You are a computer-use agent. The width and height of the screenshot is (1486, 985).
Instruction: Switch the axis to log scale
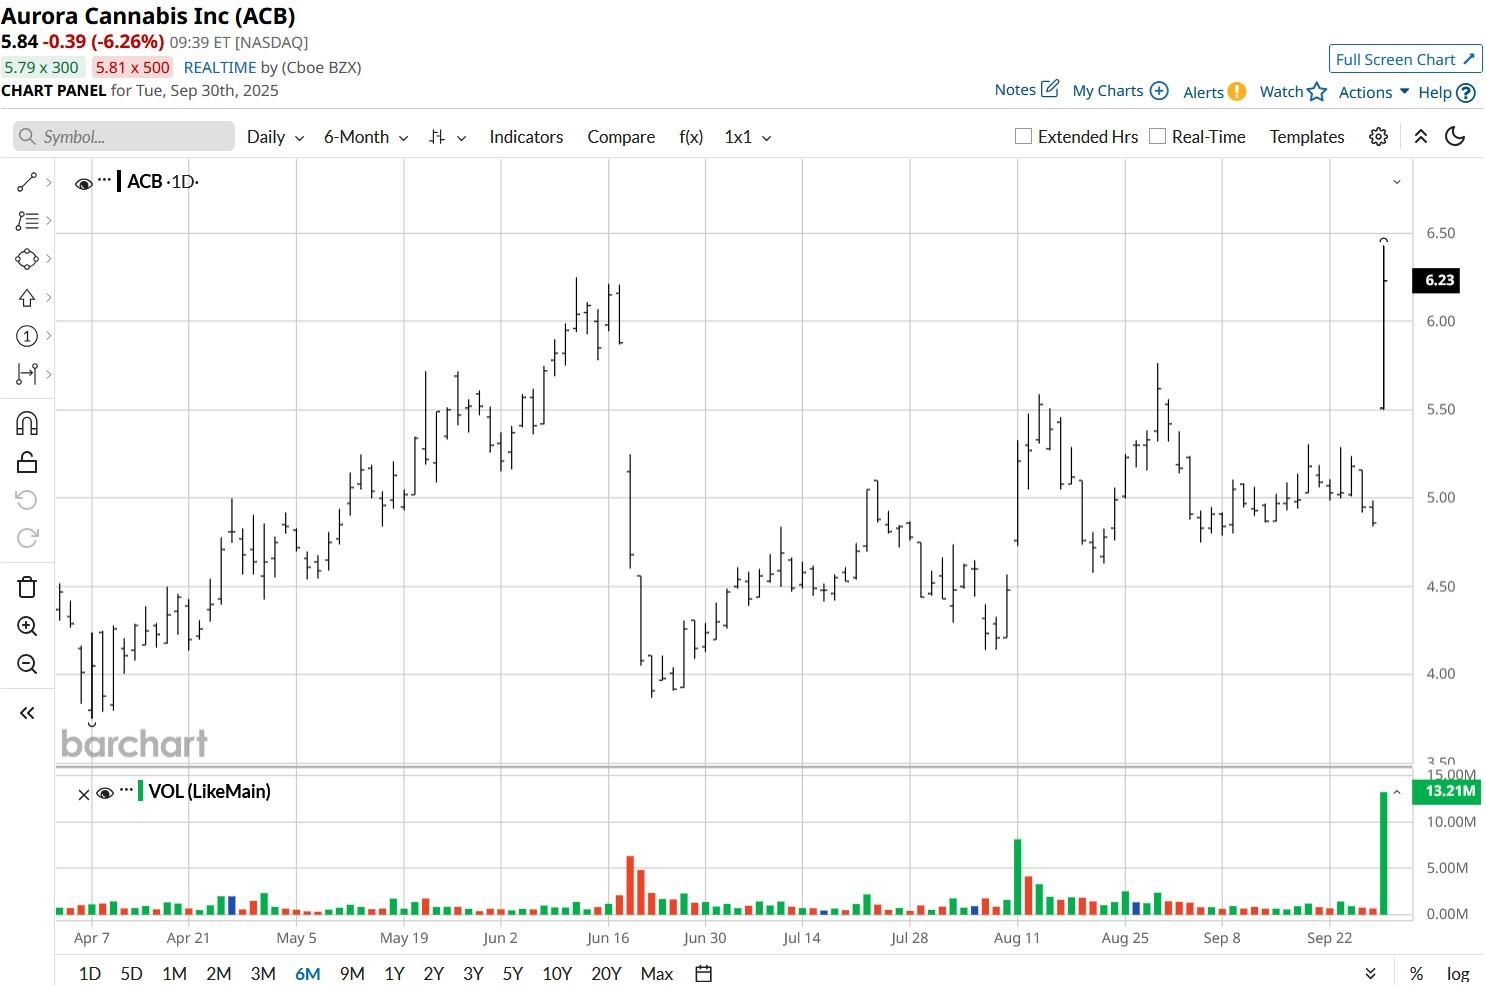tap(1458, 973)
